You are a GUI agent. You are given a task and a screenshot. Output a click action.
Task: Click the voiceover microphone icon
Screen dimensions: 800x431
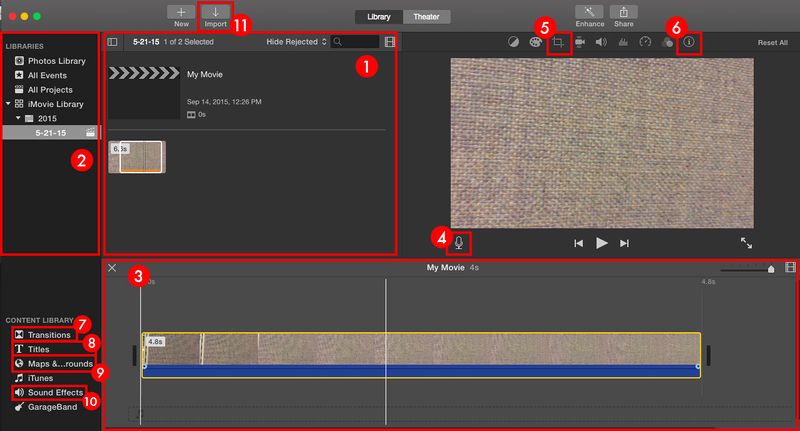459,242
